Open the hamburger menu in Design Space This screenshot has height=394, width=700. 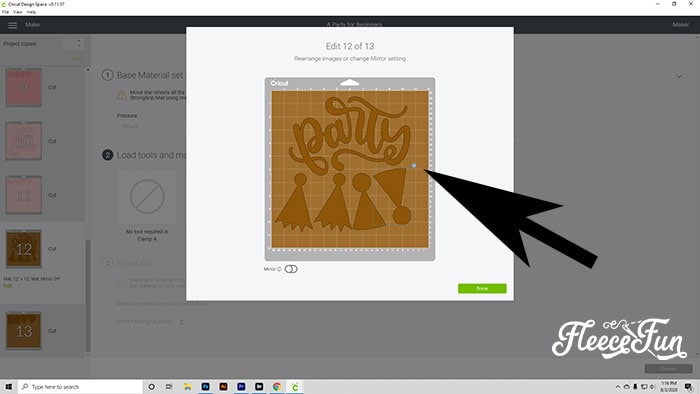click(12, 25)
